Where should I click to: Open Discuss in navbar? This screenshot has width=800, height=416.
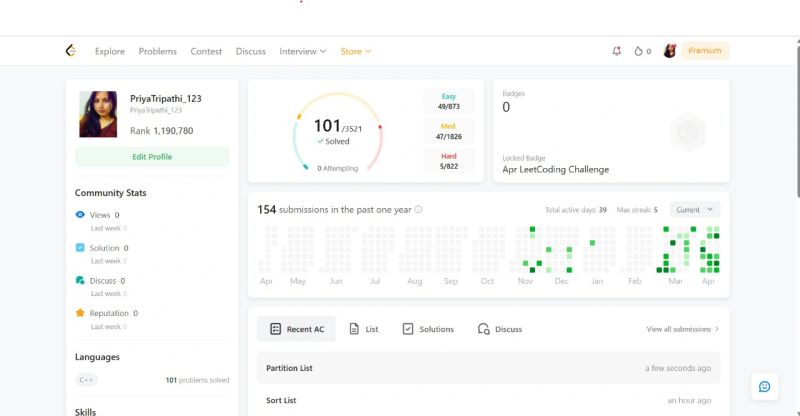point(251,51)
